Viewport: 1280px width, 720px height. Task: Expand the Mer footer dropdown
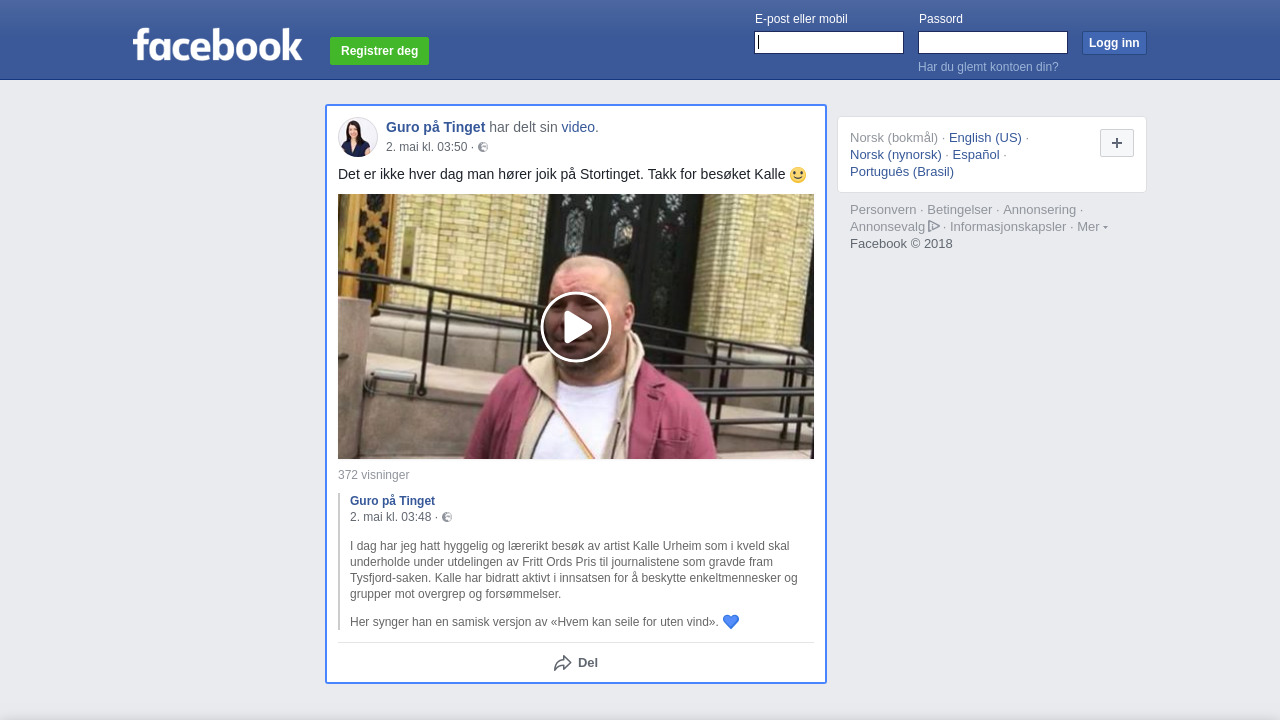click(1092, 227)
